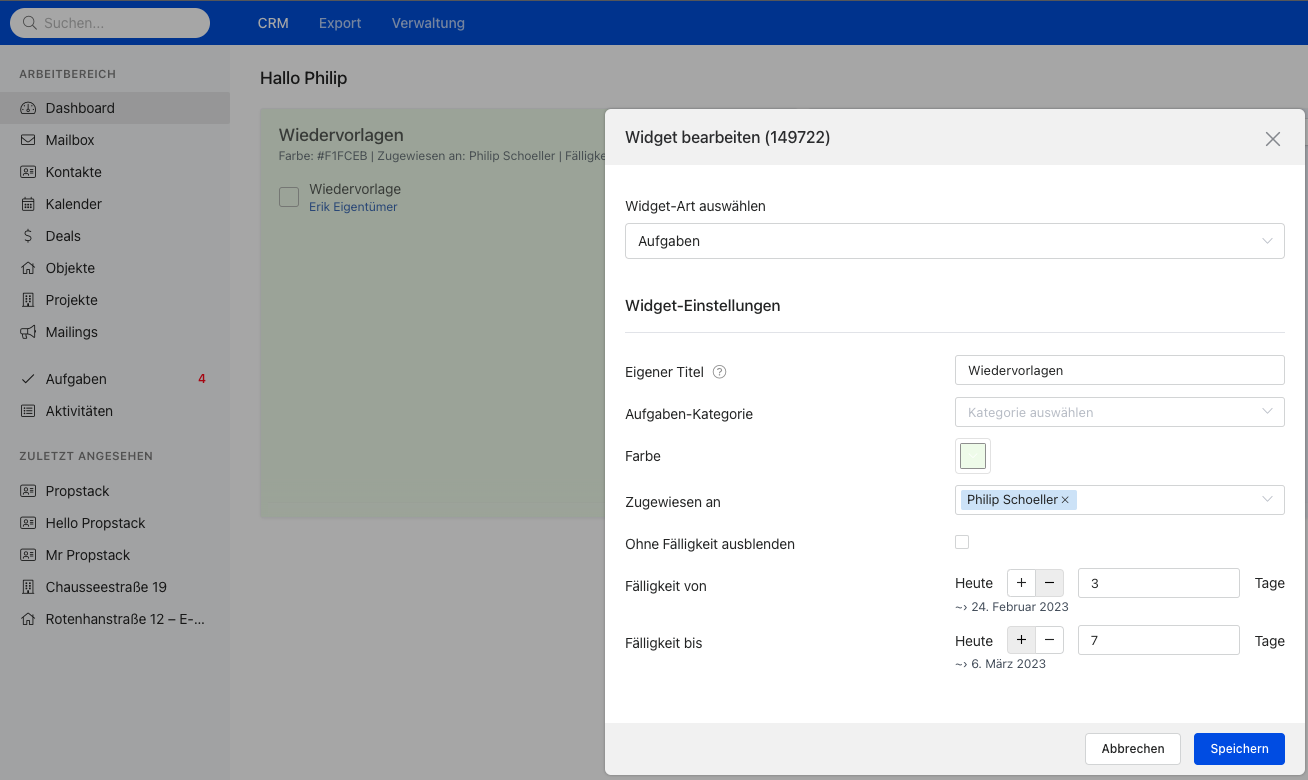This screenshot has height=780, width=1308.
Task: Click the Mailings megaphone icon
Action: 28,332
